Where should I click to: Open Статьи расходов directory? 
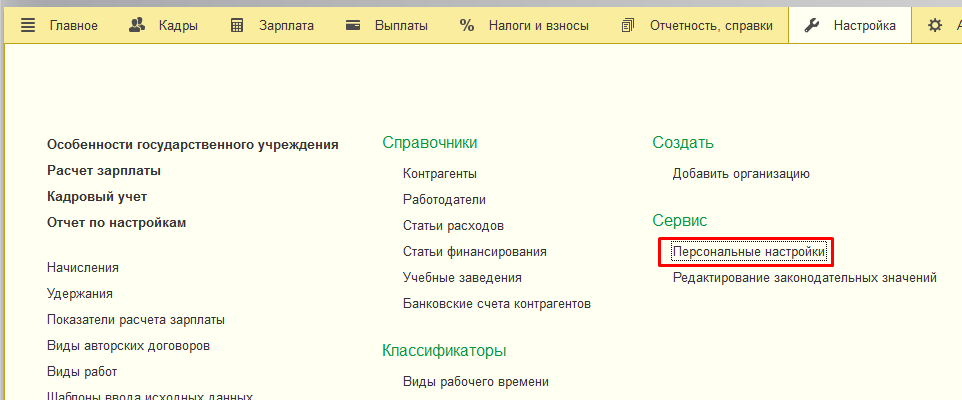(x=453, y=226)
